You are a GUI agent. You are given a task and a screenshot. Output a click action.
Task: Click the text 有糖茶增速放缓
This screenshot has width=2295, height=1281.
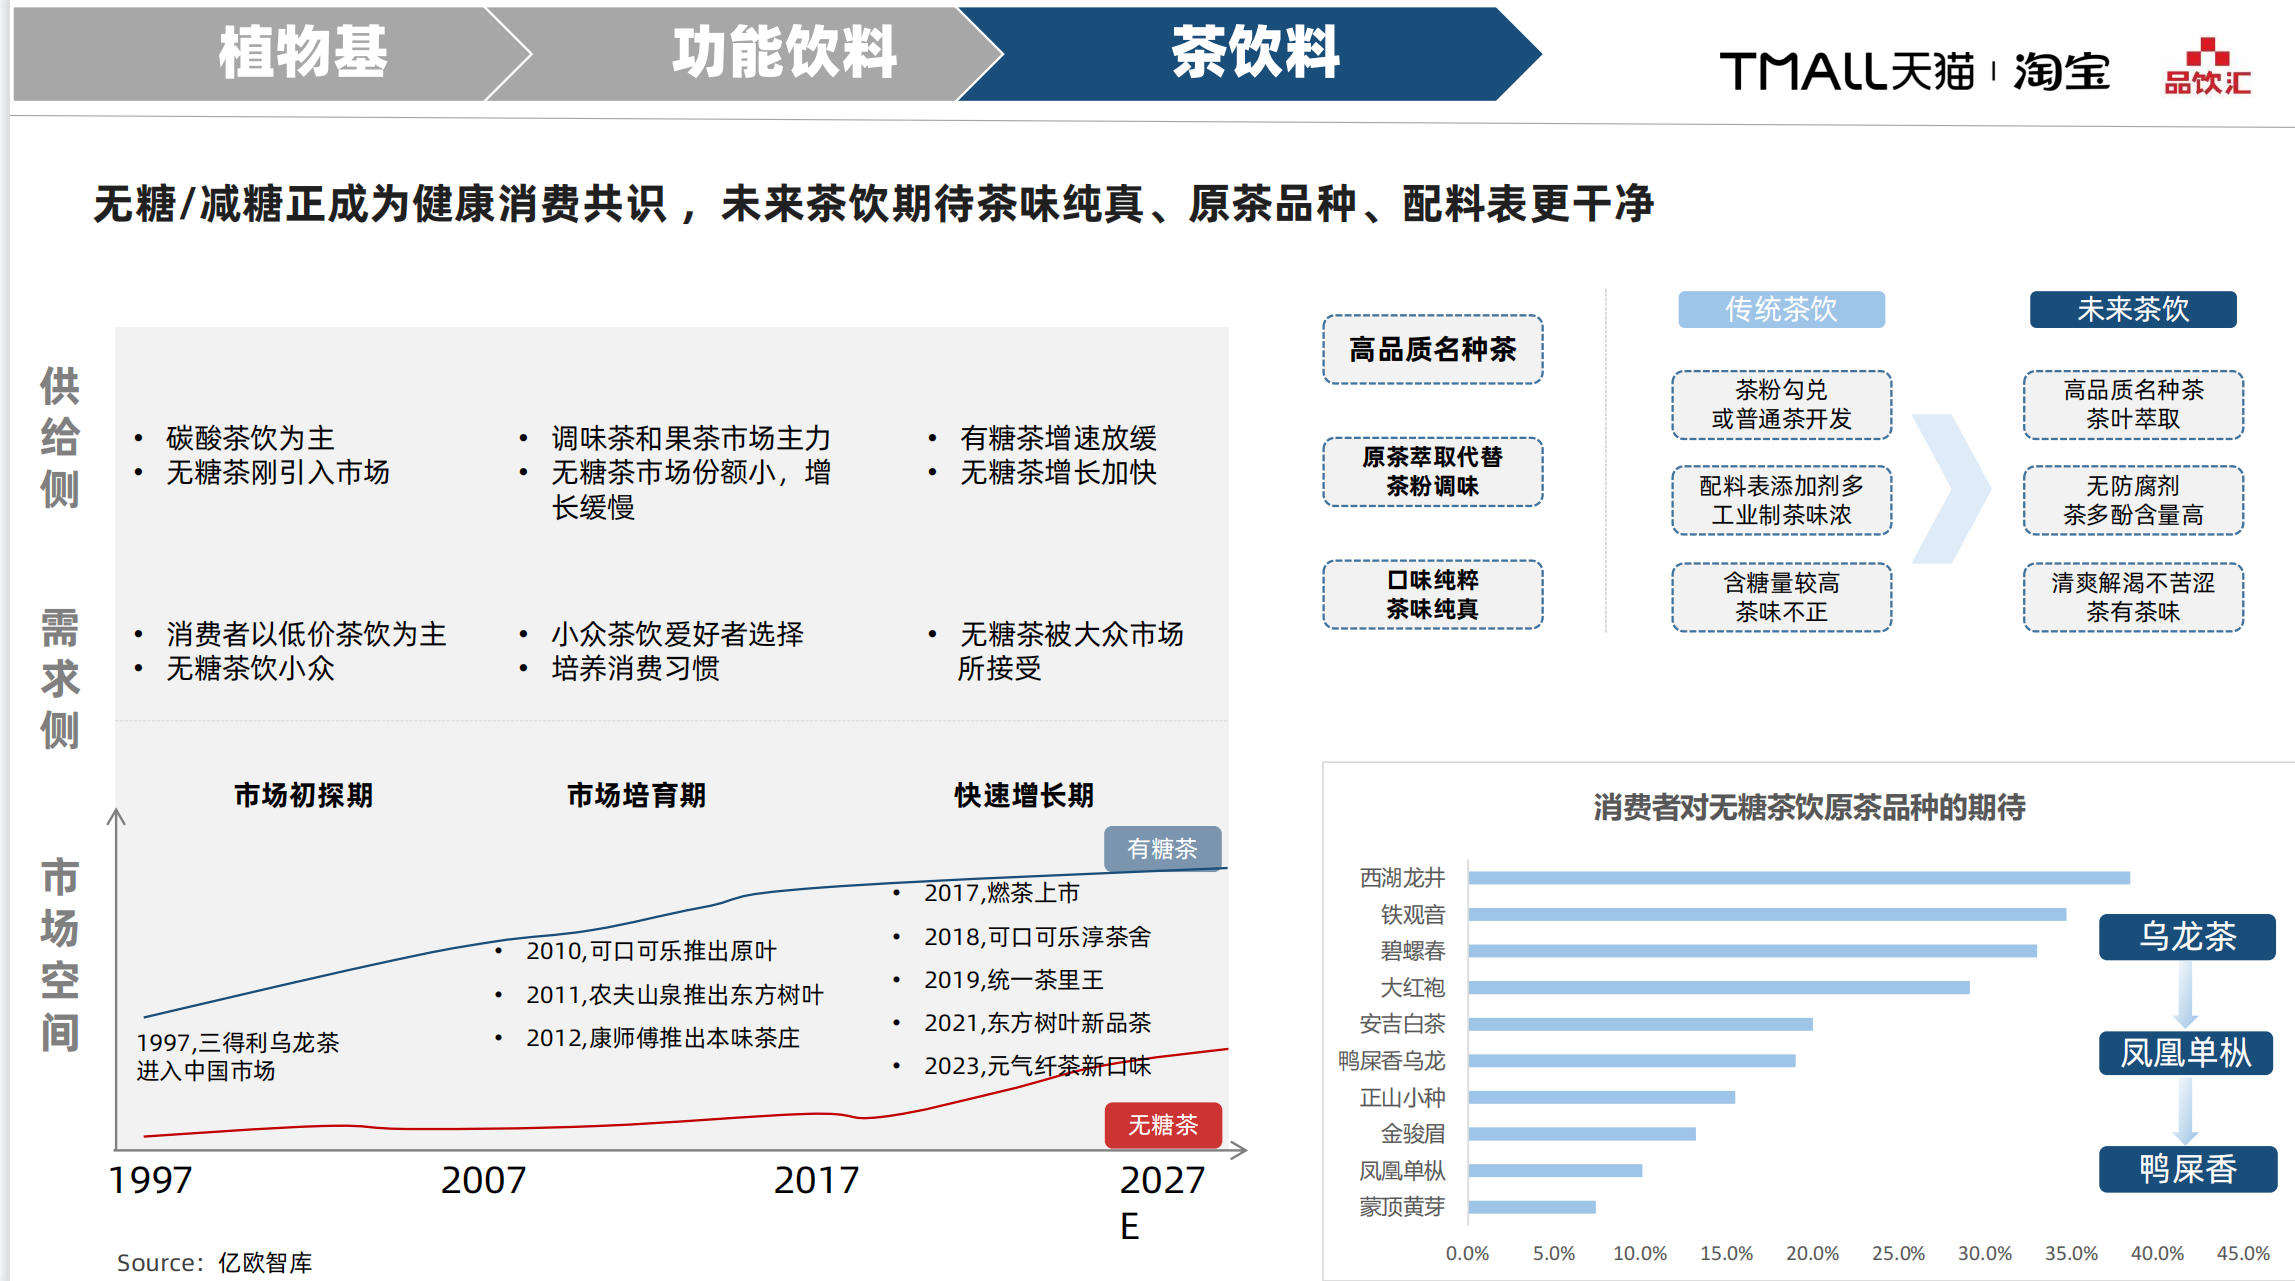tap(1058, 438)
